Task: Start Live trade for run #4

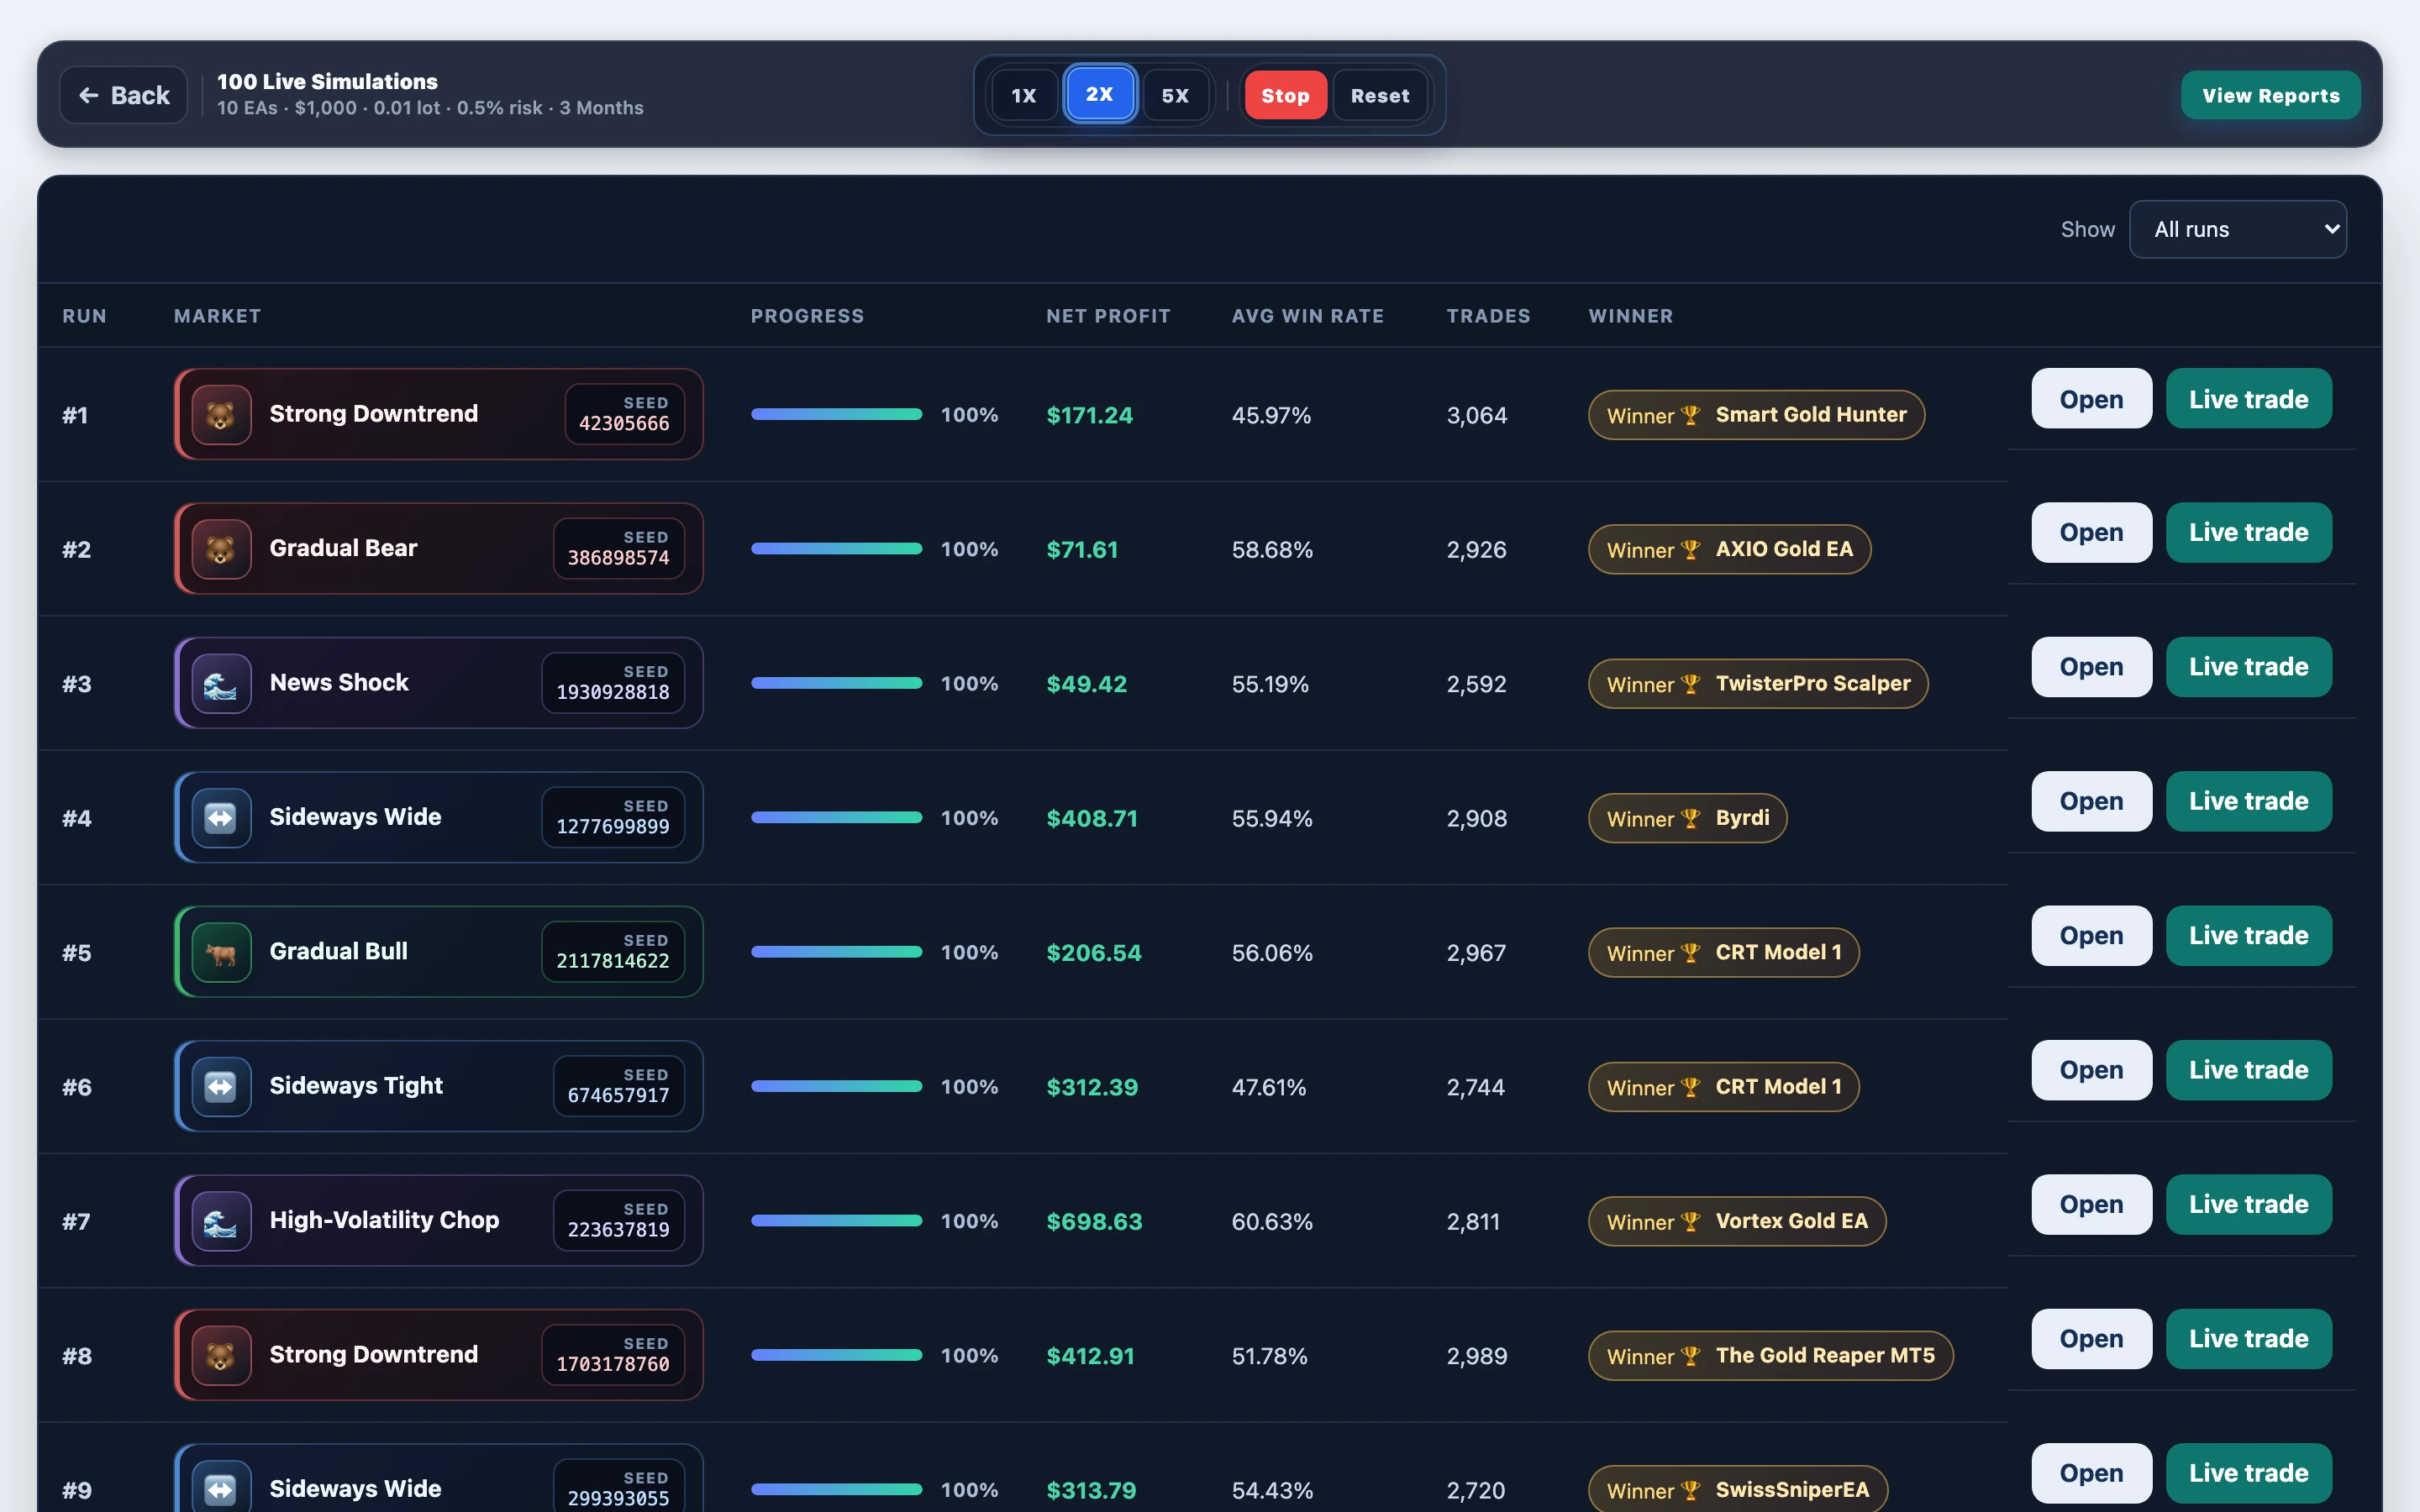Action: 2248,801
